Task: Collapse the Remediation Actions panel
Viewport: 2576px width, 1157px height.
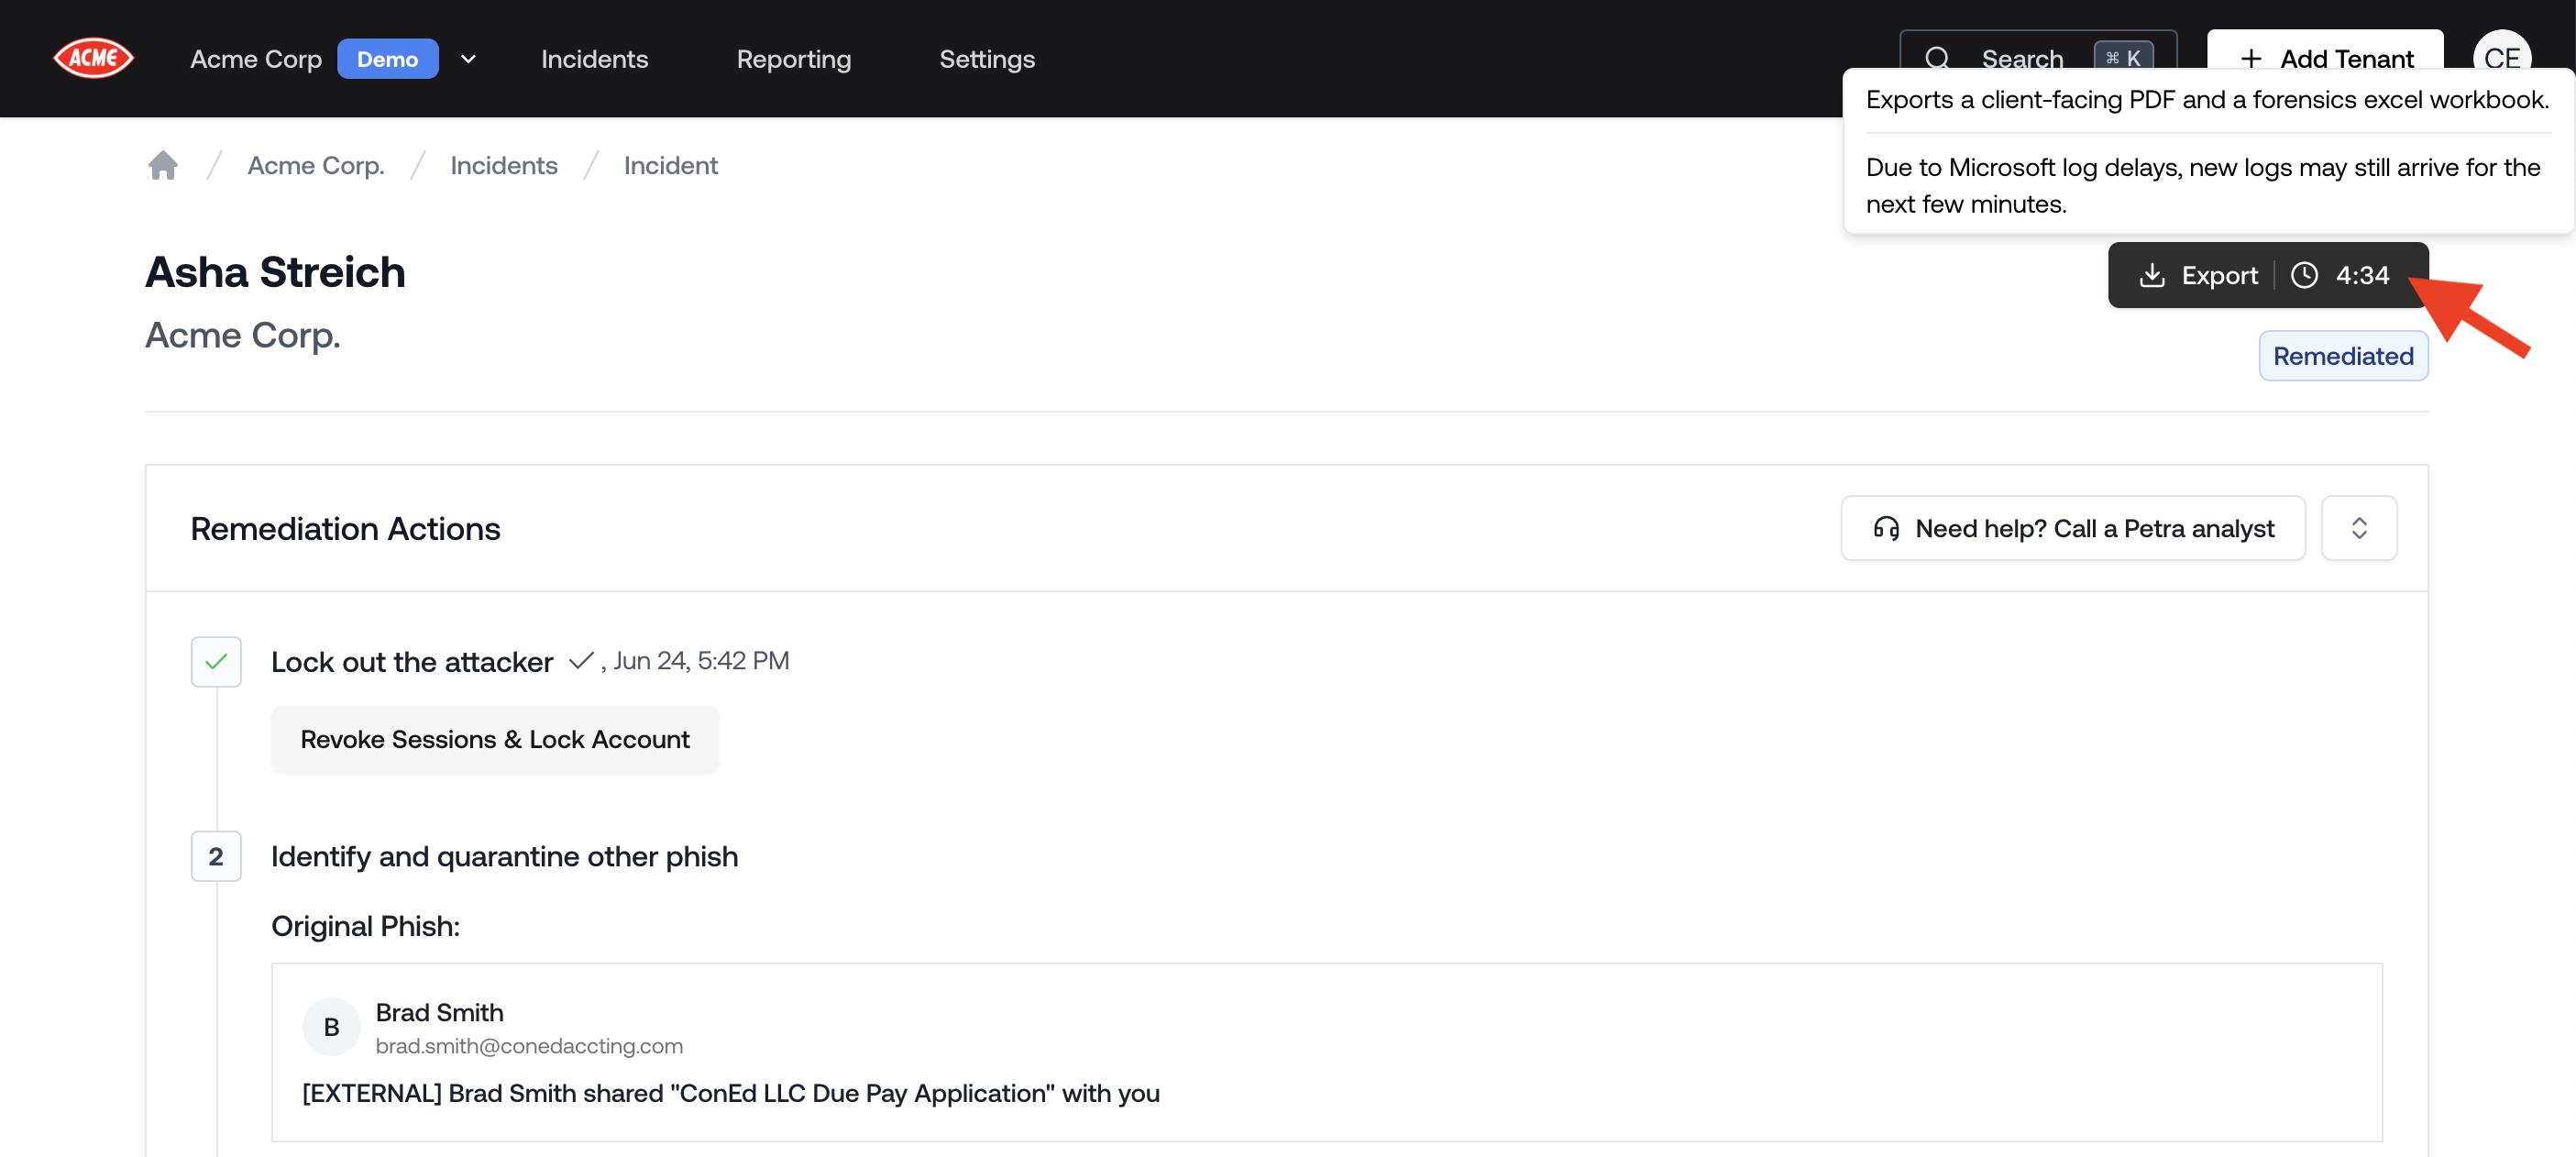Action: pyautogui.click(x=2358, y=528)
